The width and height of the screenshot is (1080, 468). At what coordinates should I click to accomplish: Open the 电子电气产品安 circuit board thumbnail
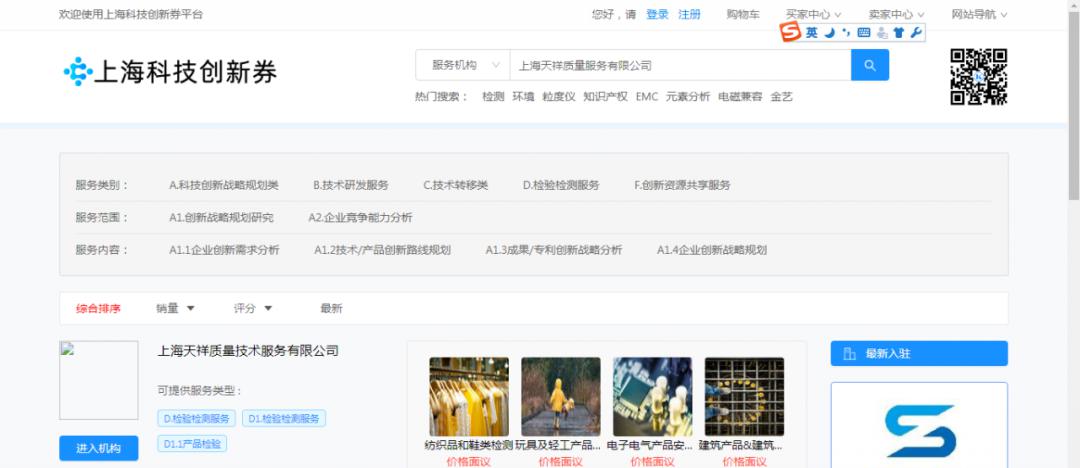click(x=652, y=396)
